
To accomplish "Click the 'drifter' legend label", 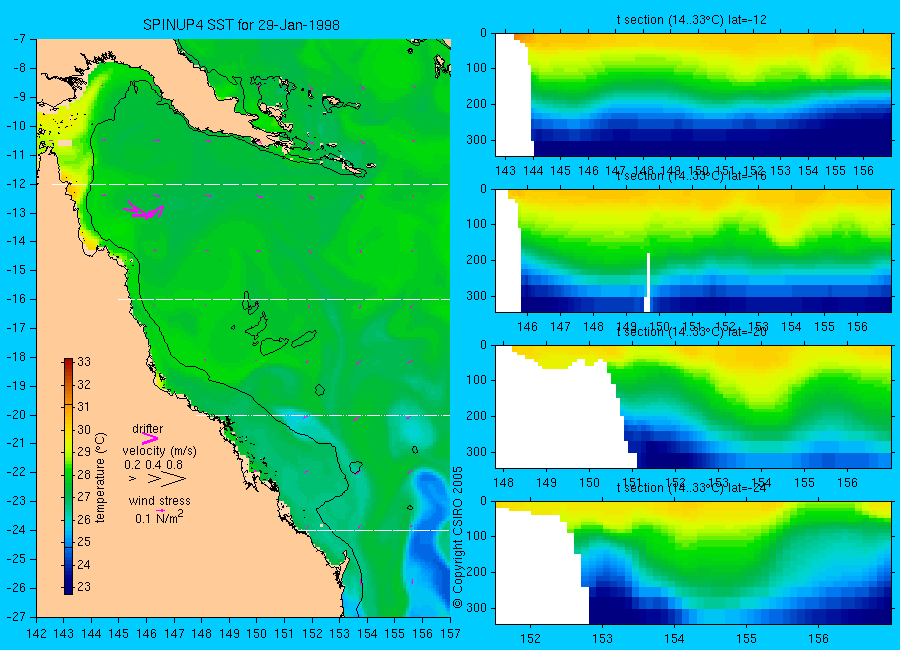I will pos(148,428).
